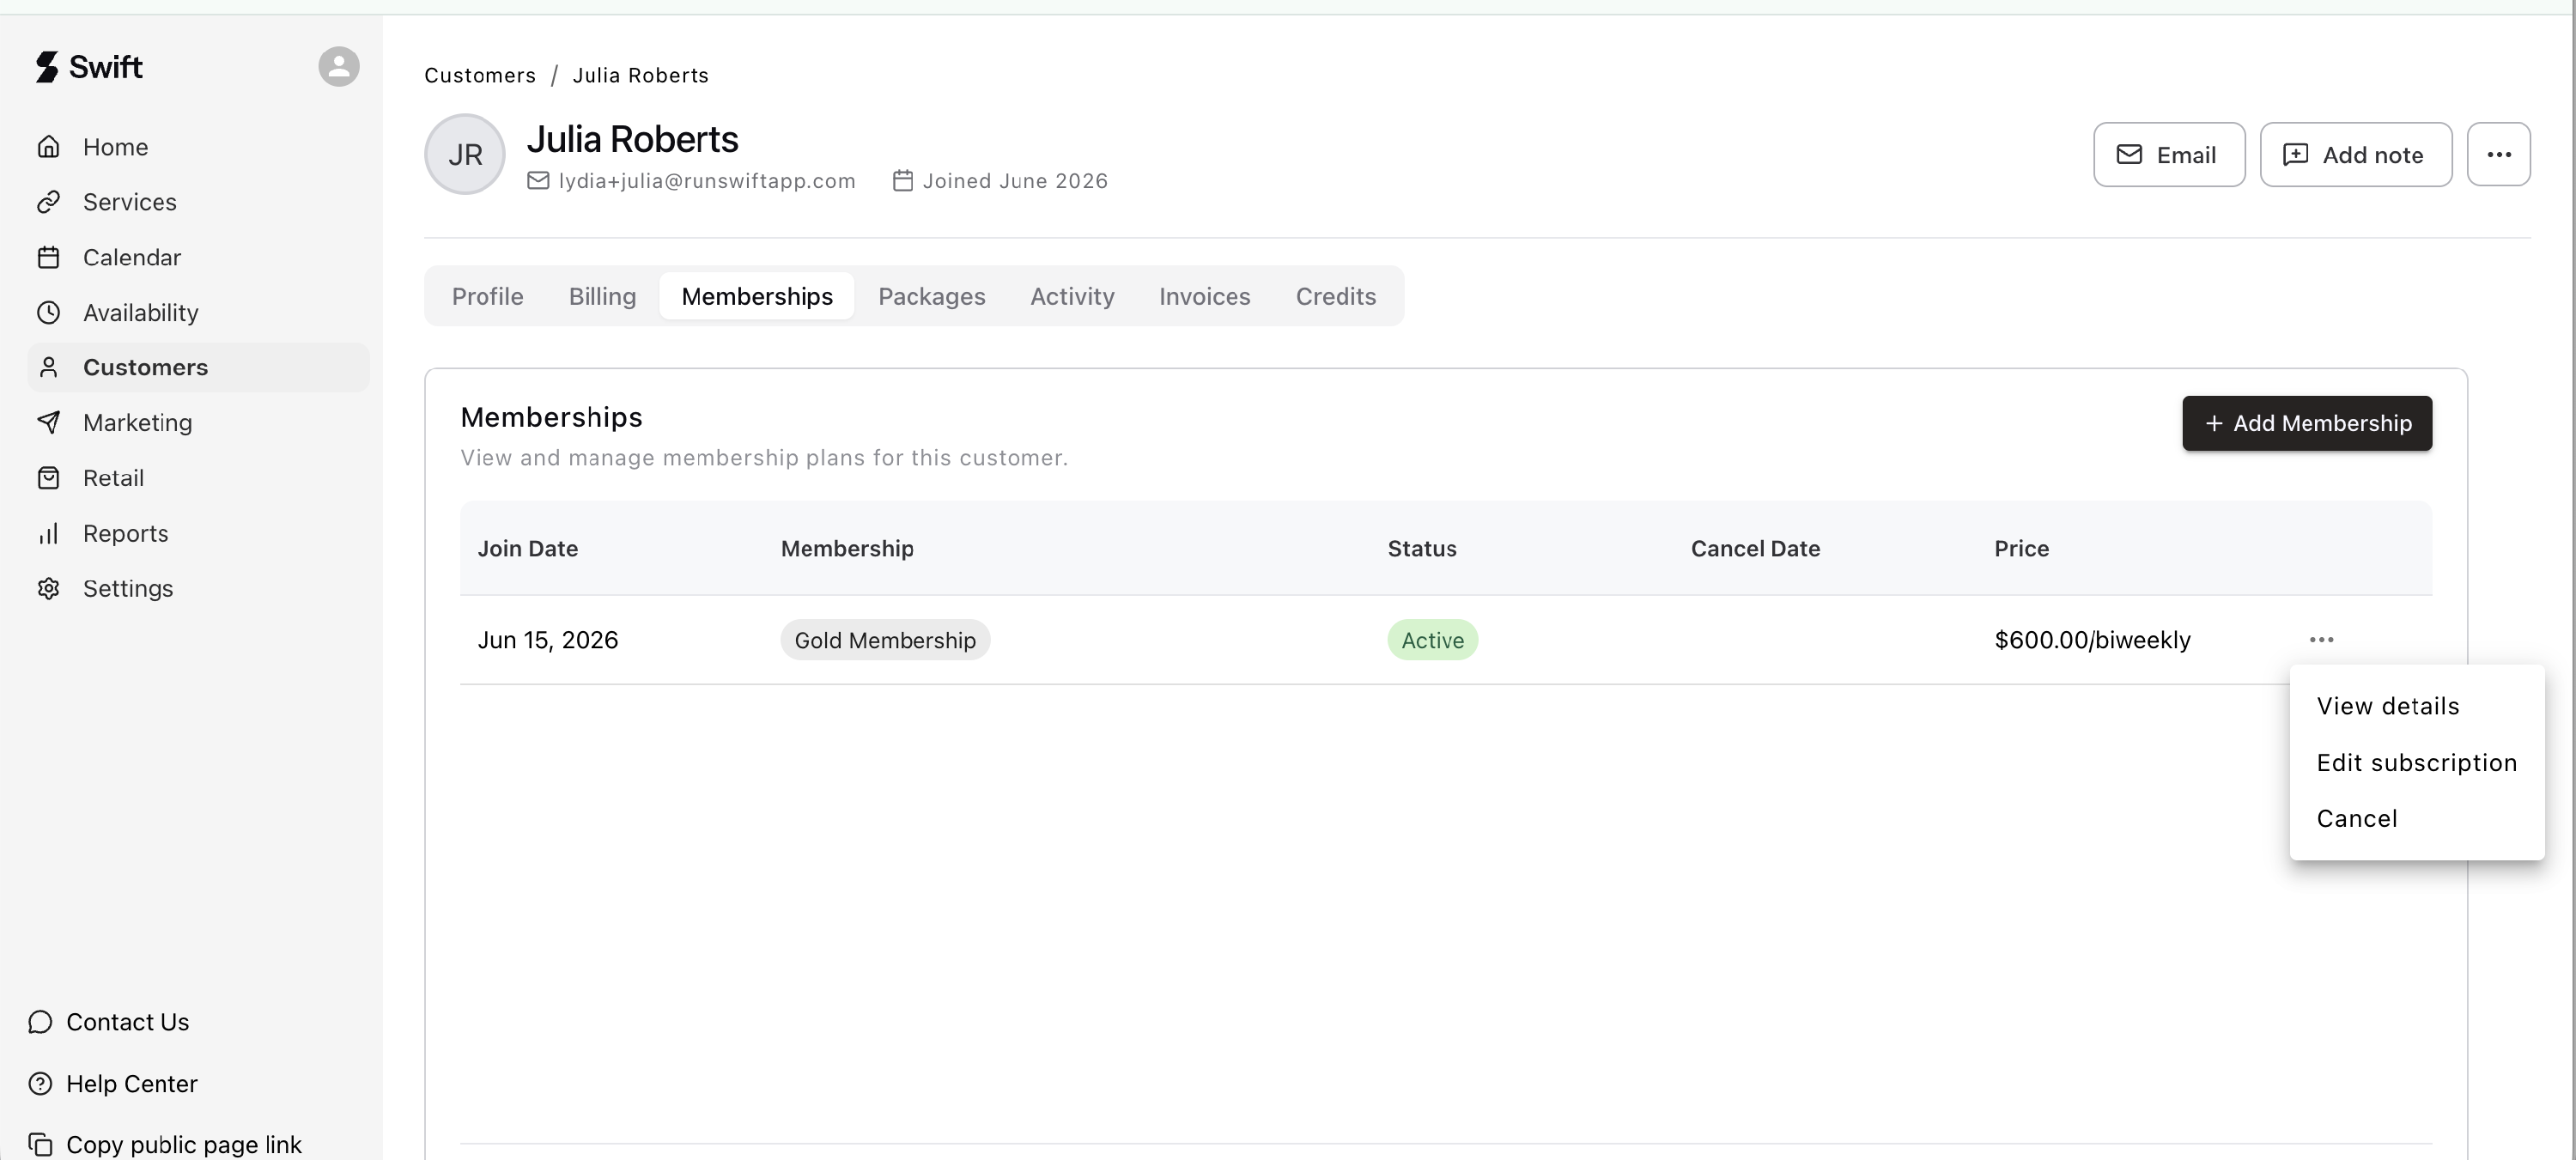This screenshot has width=2576, height=1160.
Task: Open Availability in the sidebar
Action: [198, 312]
